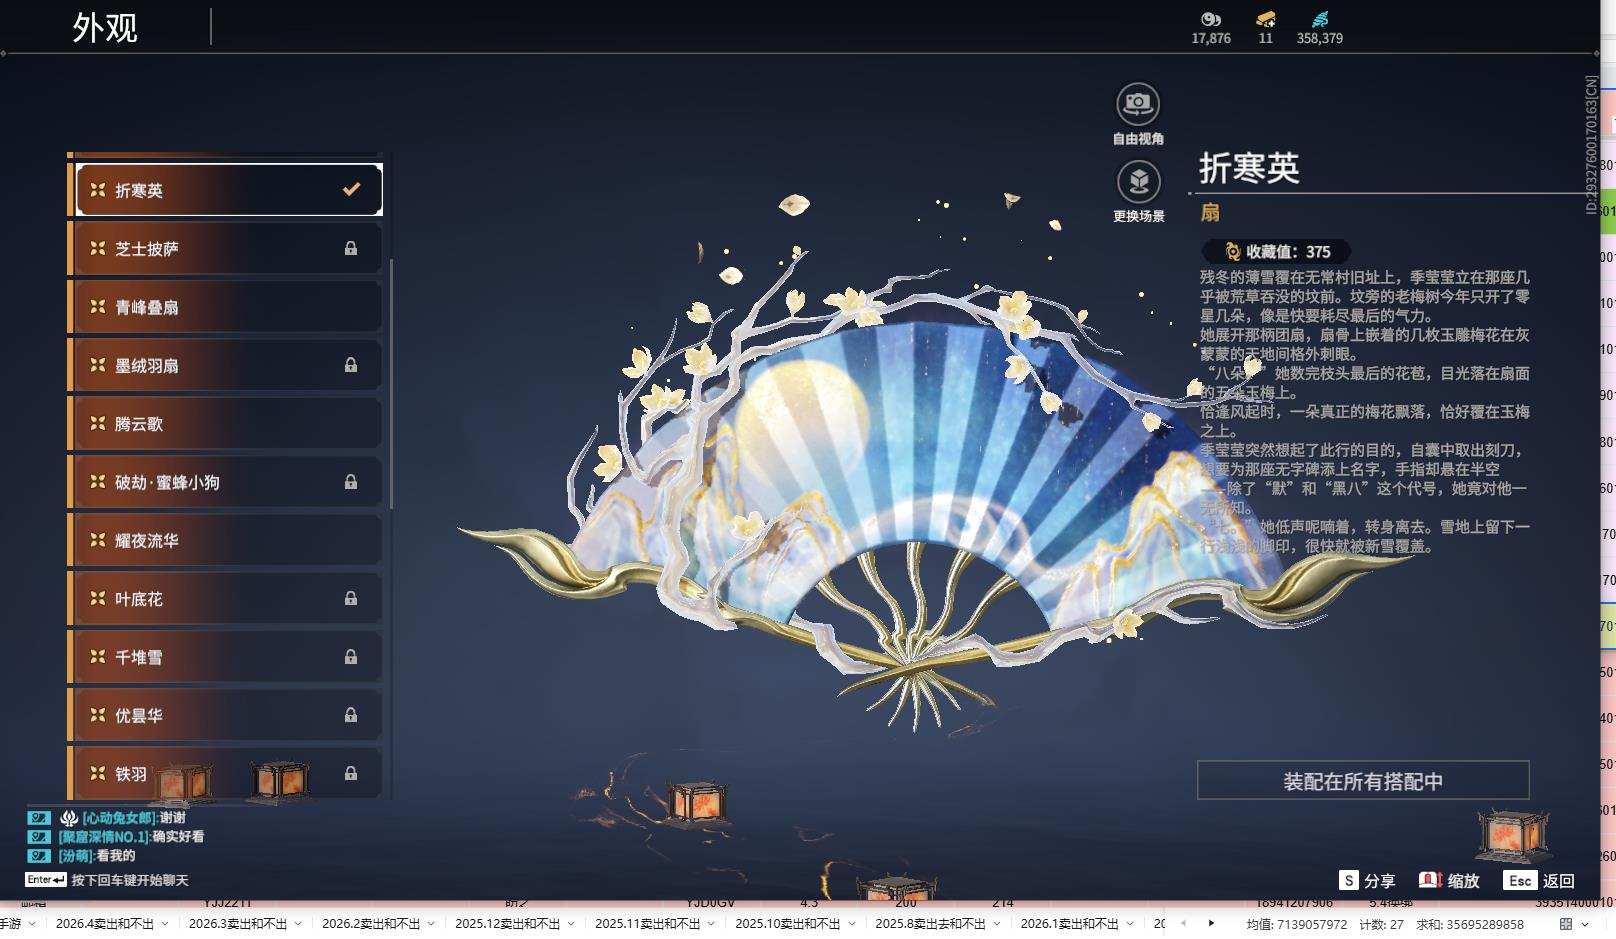The height and width of the screenshot is (939, 1616).
Task: Open dropdown on 2026.4卖出和不出 tab
Action: point(164,925)
